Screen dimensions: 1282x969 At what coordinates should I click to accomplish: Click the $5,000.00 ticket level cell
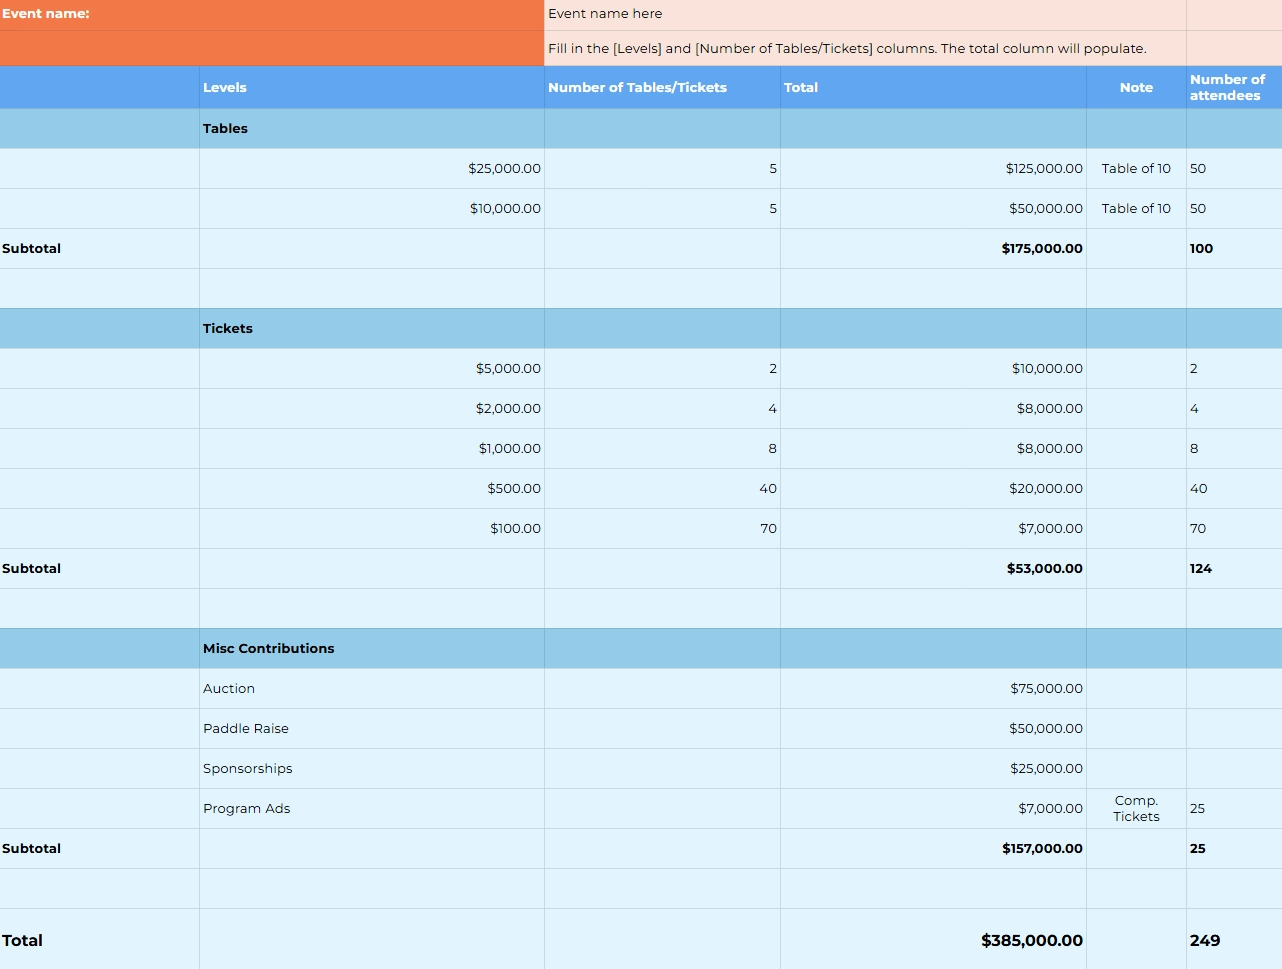(508, 368)
